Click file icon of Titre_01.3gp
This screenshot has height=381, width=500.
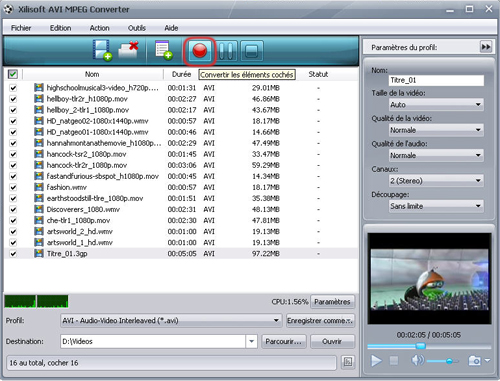[39, 253]
